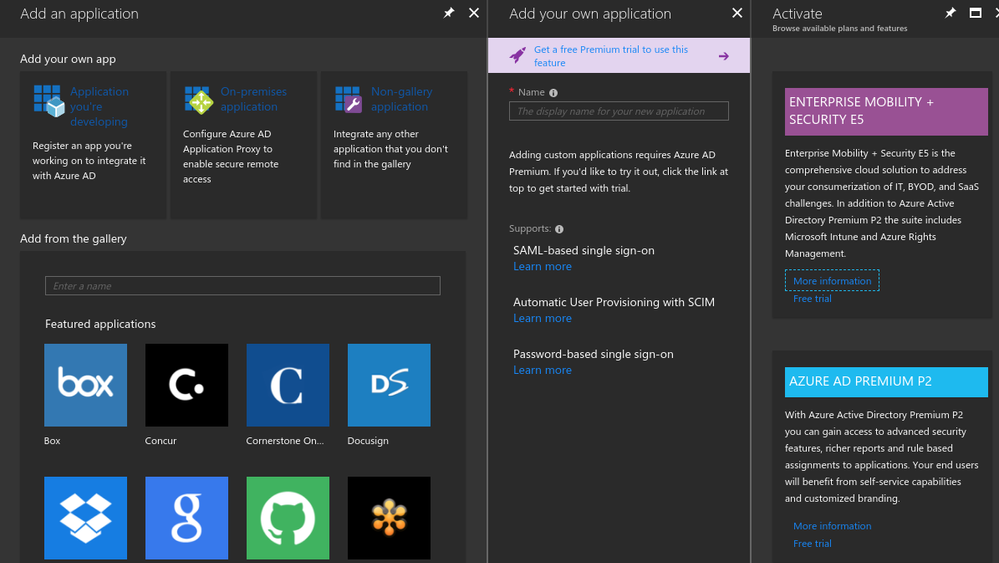
Task: Open the On-premises application link
Action: [x=254, y=99]
